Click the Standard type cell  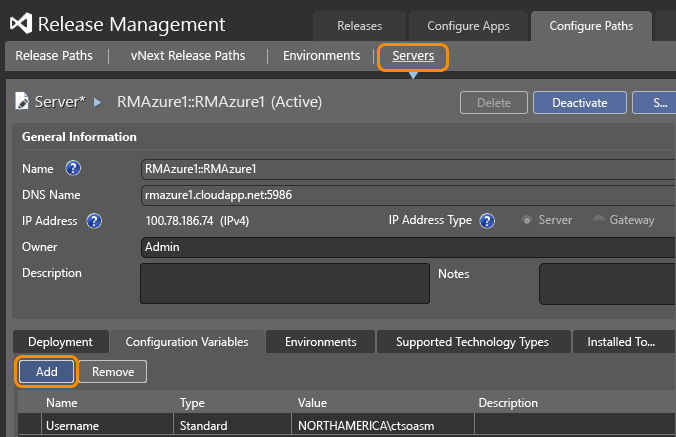tap(232, 426)
